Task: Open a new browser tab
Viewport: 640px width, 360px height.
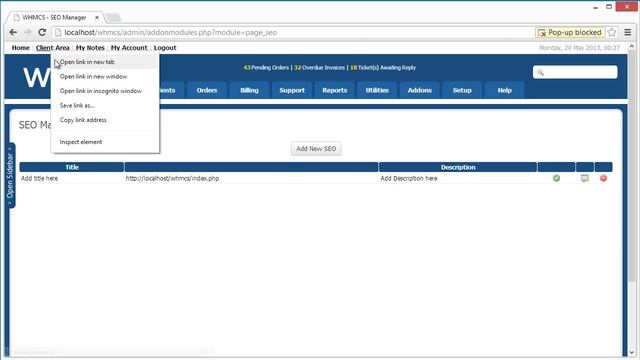Action: [113, 18]
